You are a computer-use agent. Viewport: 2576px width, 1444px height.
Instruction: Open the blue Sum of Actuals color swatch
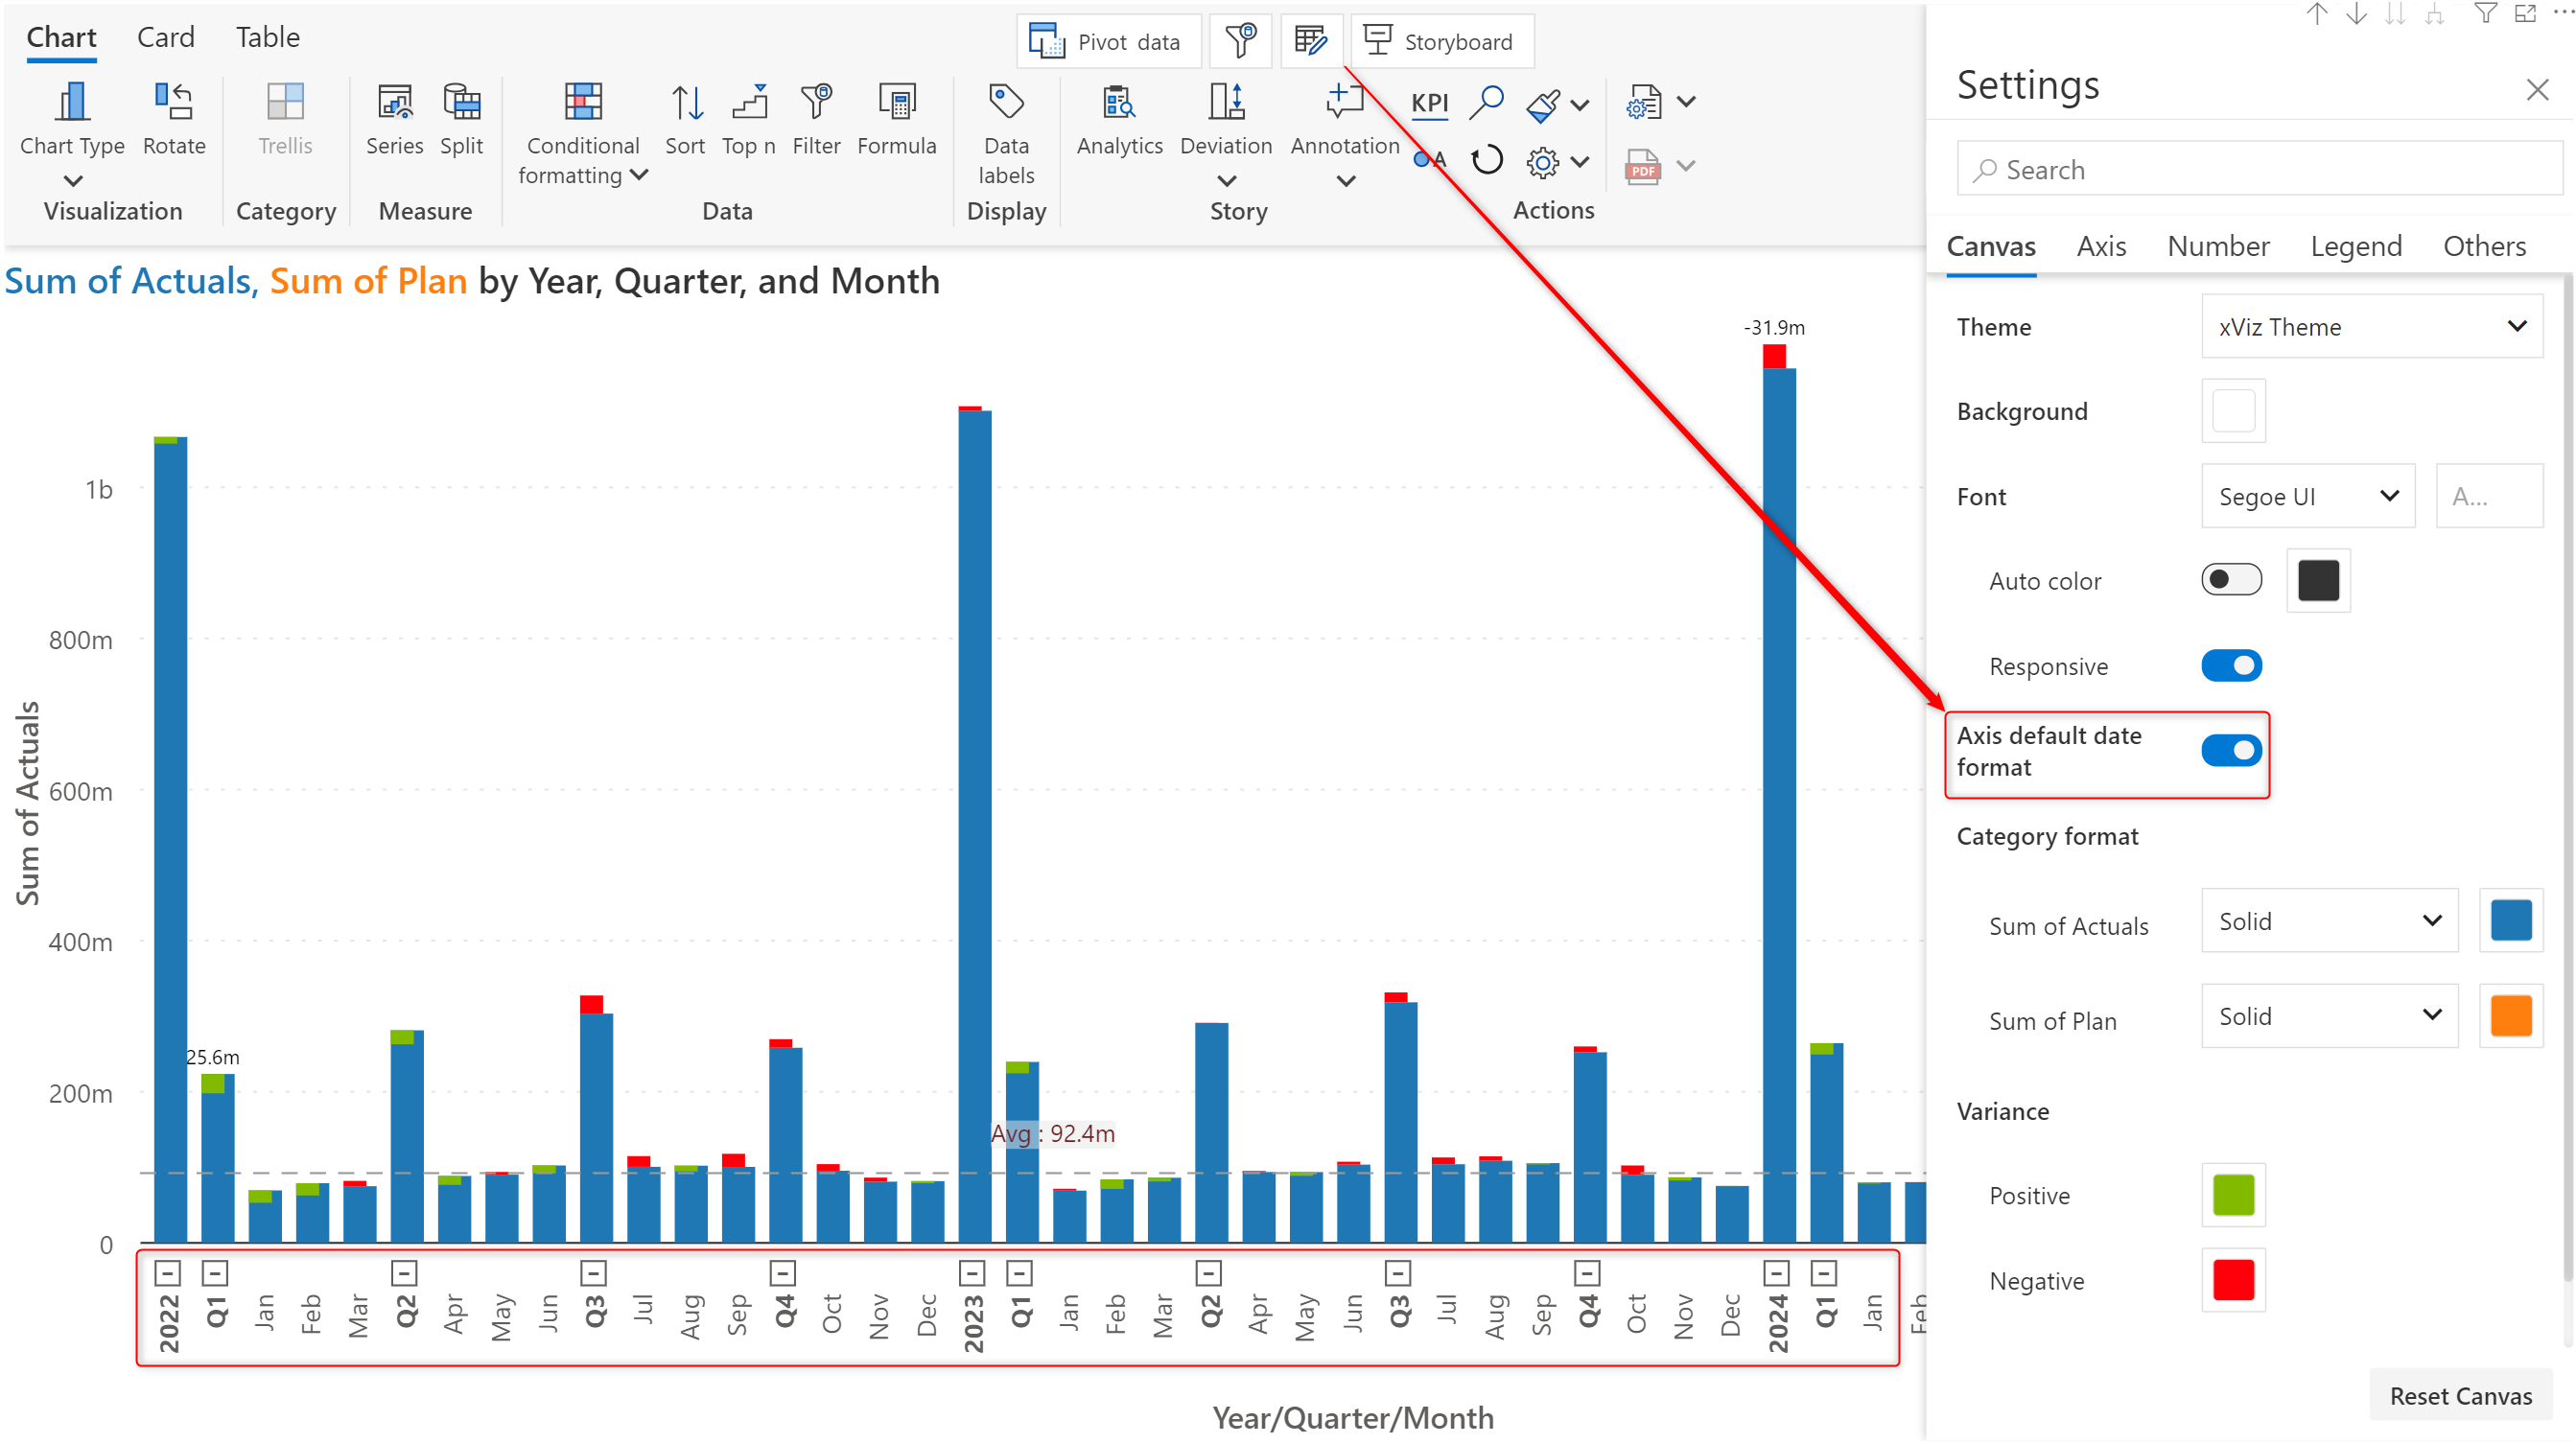pos(2510,921)
